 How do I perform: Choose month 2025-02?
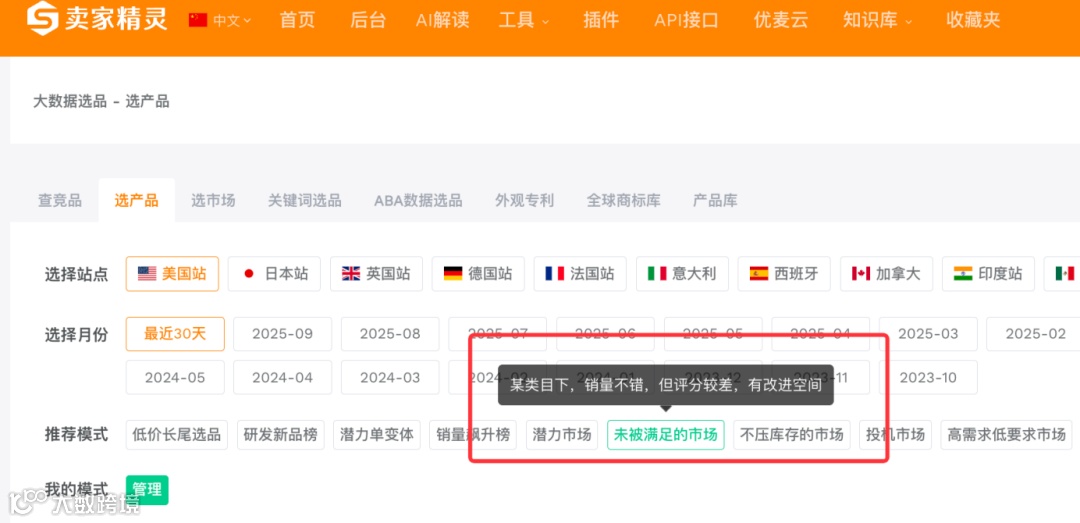[1035, 334]
